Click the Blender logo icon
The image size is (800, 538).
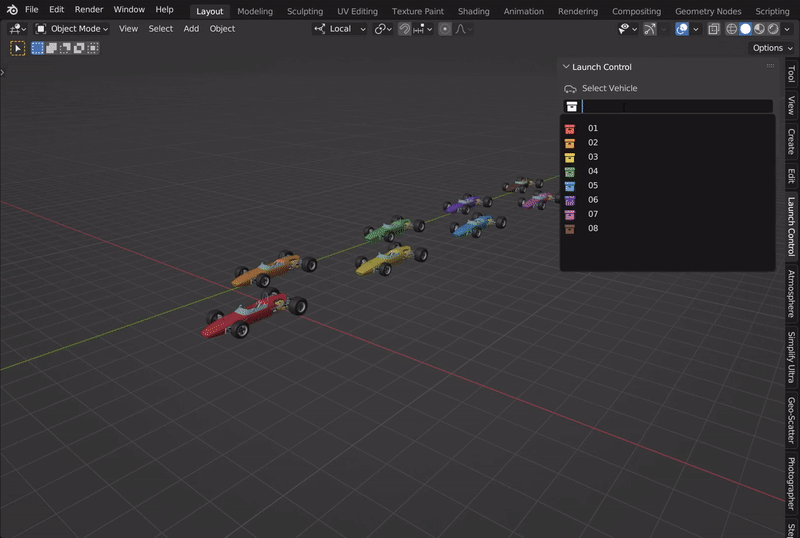tap(12, 10)
